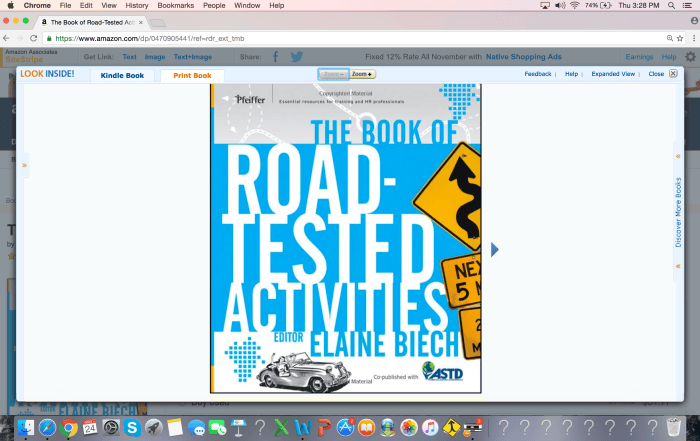This screenshot has height=441, width=700.
Task: Click Discover More Books vertical label
Action: (x=678, y=212)
